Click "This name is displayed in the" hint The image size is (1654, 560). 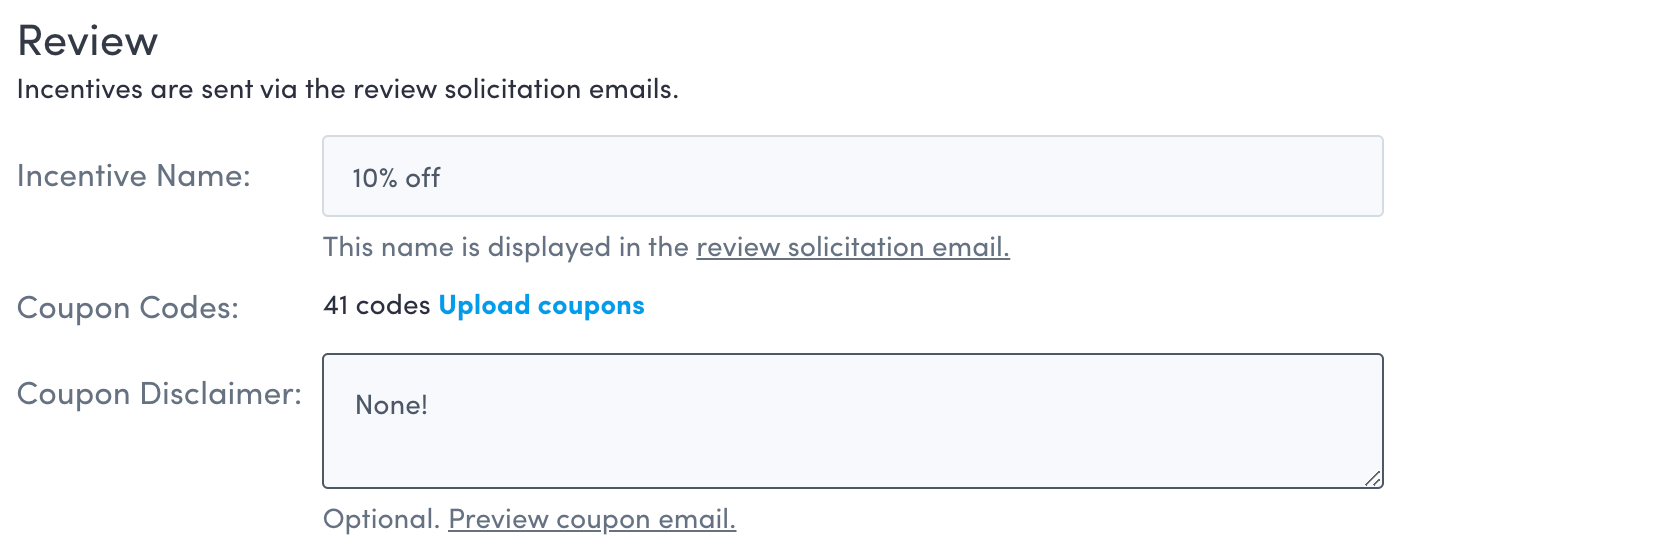coord(505,247)
